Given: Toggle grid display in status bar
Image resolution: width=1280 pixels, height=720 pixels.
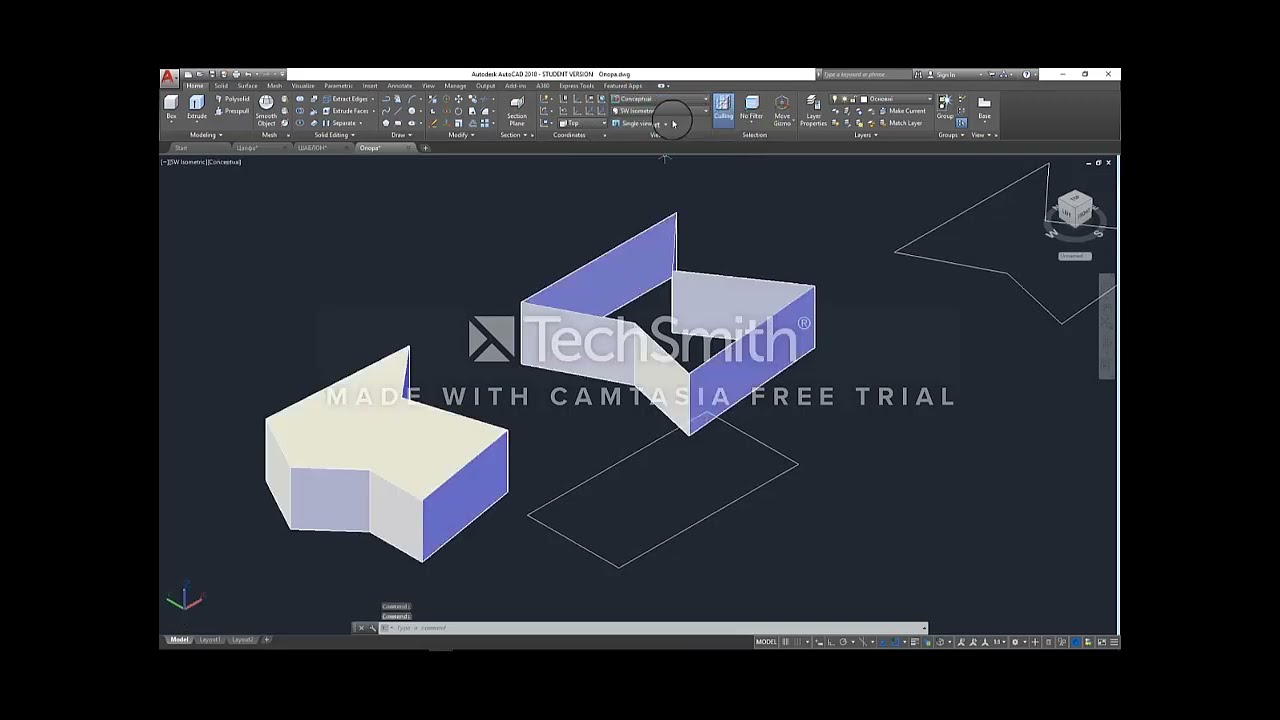Looking at the screenshot, I should [786, 642].
